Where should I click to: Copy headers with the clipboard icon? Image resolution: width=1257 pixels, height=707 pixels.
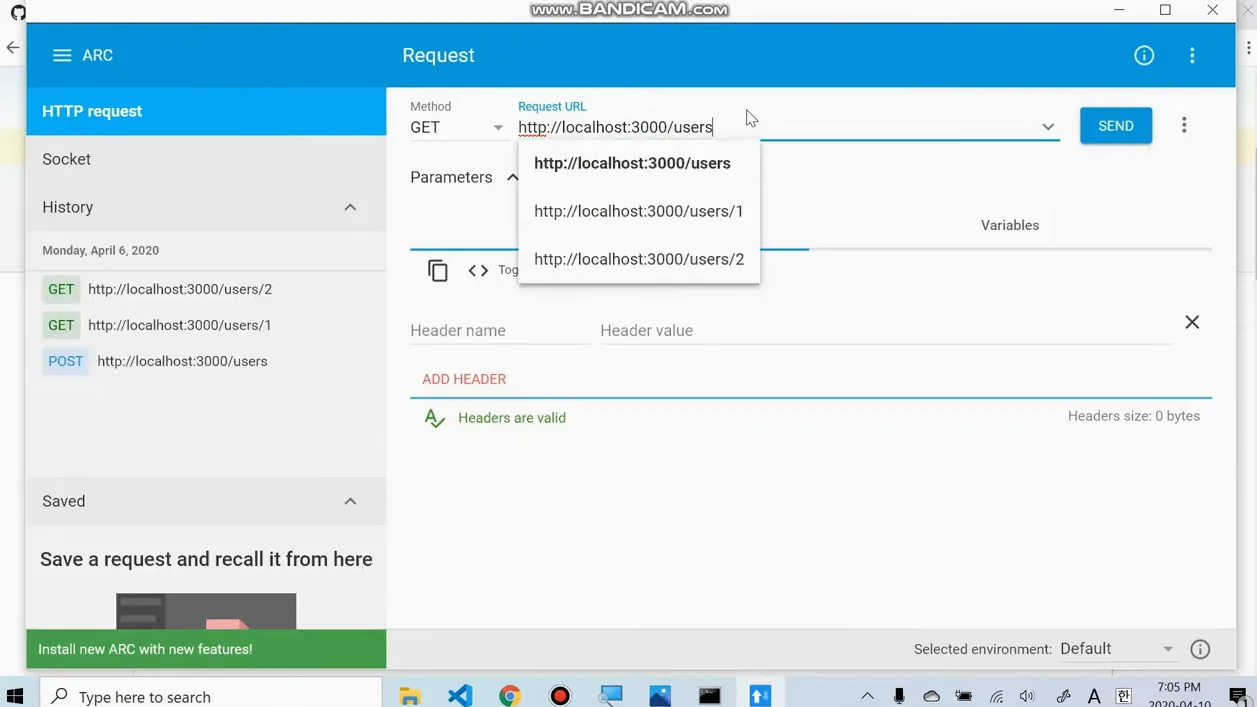pyautogui.click(x=438, y=270)
